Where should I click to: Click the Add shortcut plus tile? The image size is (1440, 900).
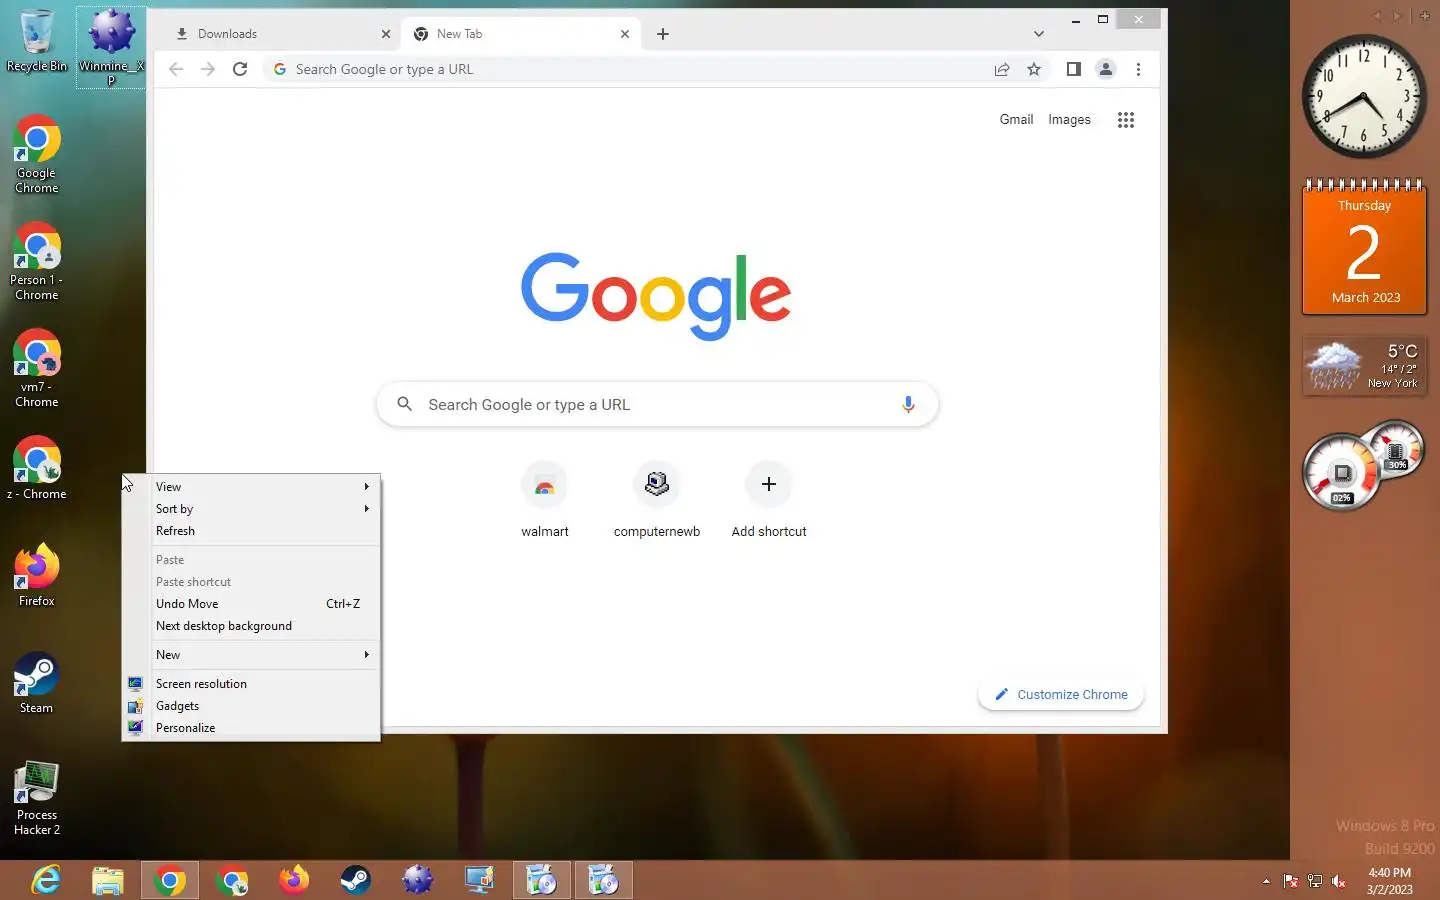(769, 500)
